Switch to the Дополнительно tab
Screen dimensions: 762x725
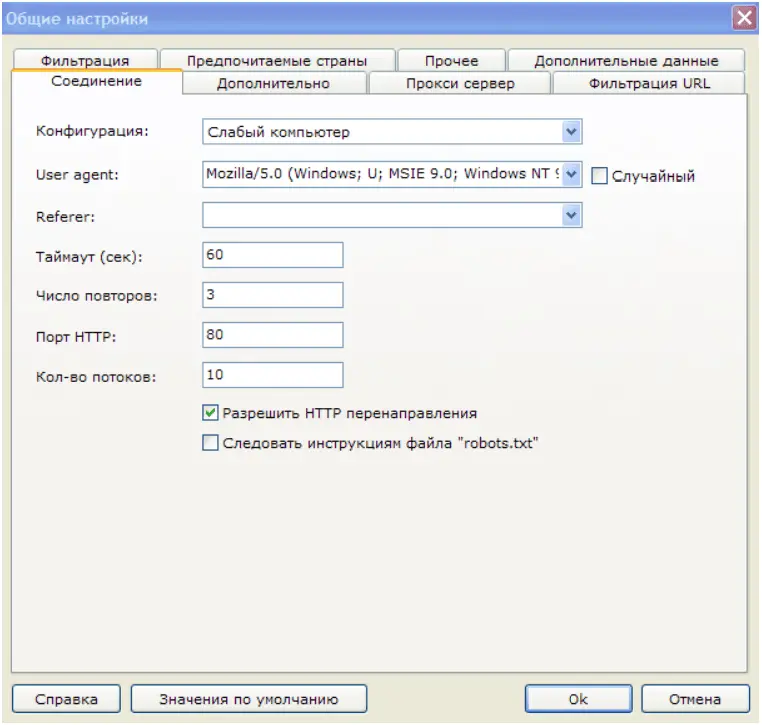pyautogui.click(x=273, y=84)
